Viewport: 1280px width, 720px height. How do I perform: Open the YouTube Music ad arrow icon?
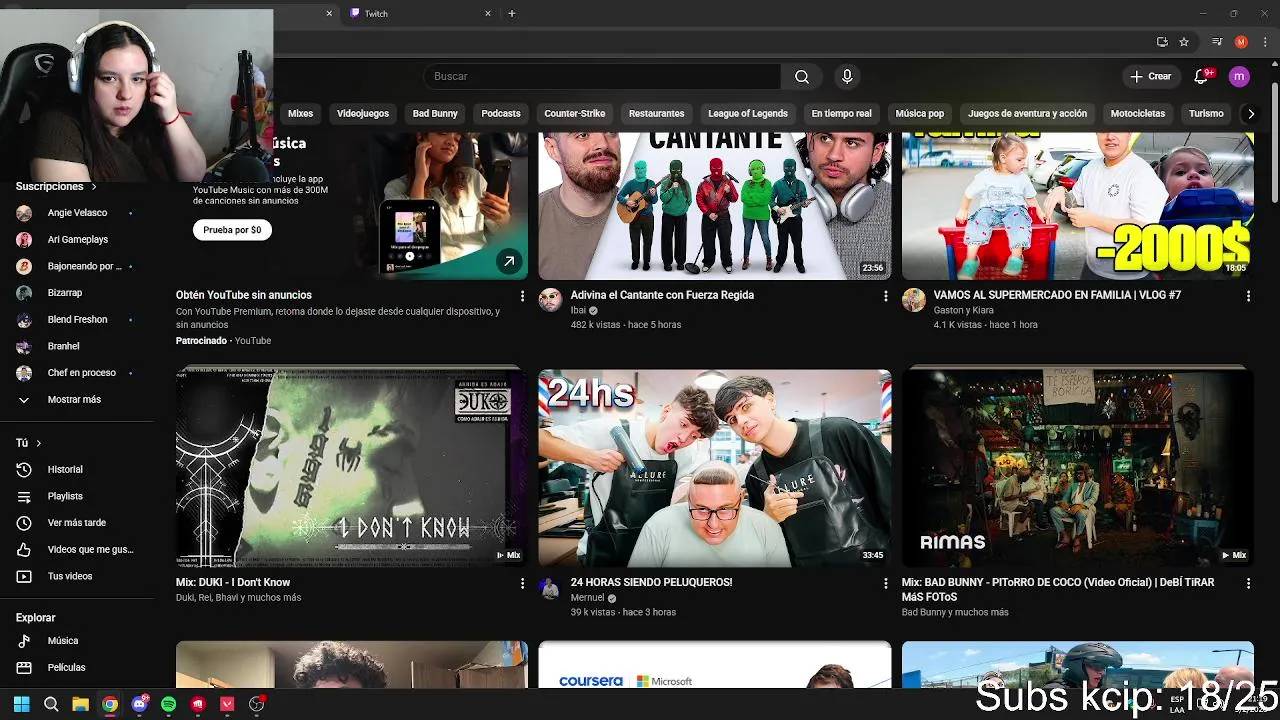(x=509, y=262)
